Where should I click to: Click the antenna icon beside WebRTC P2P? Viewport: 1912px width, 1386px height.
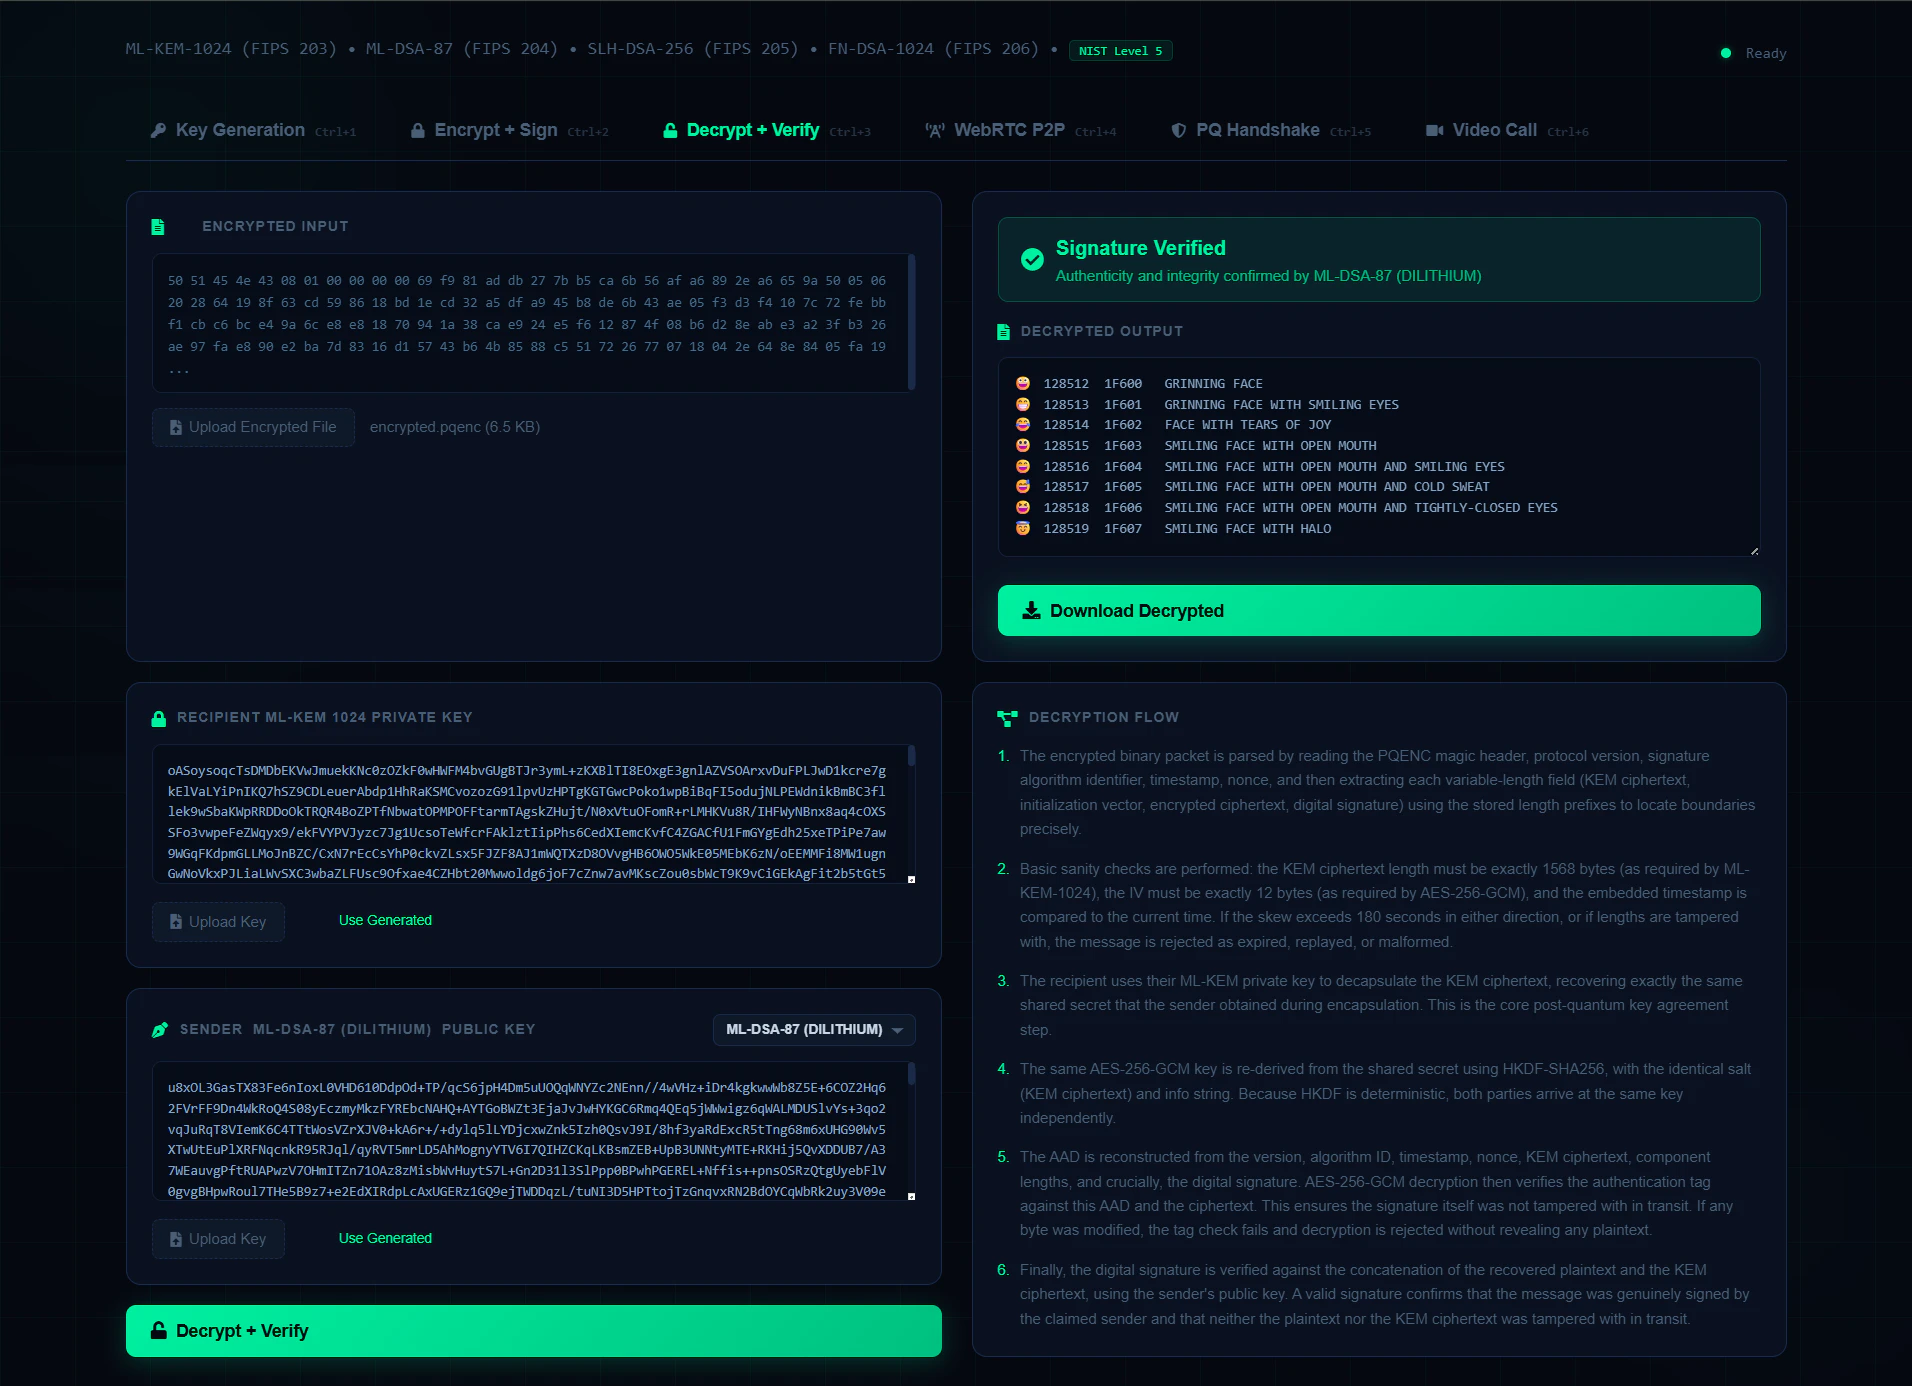[x=935, y=130]
